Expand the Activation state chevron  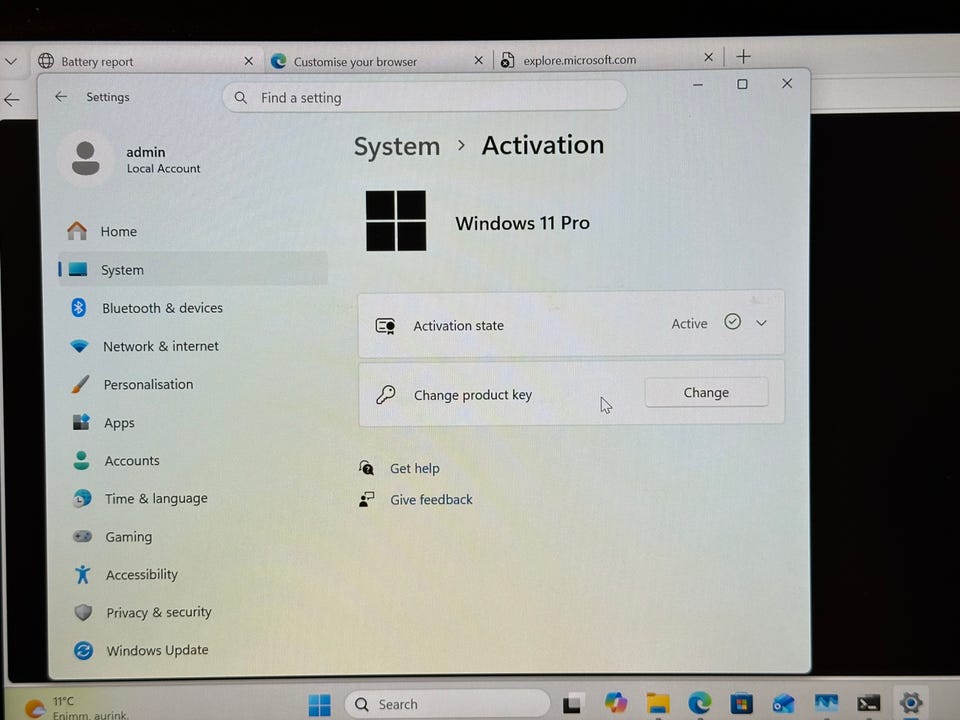coord(761,323)
